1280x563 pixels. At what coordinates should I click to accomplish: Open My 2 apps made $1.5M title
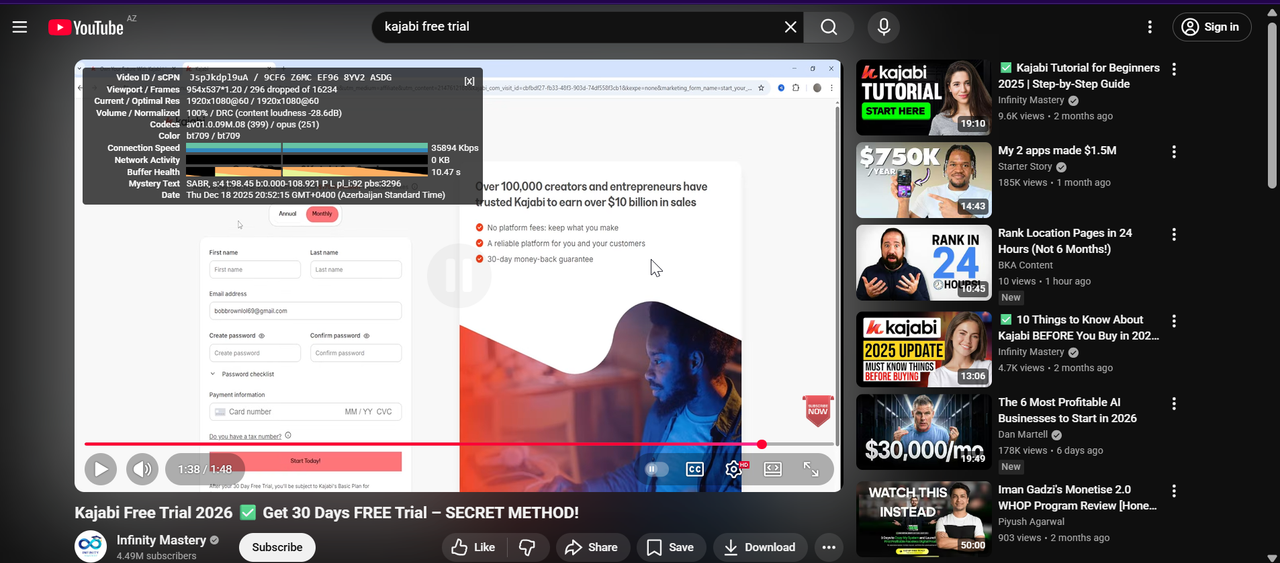coord(1057,150)
